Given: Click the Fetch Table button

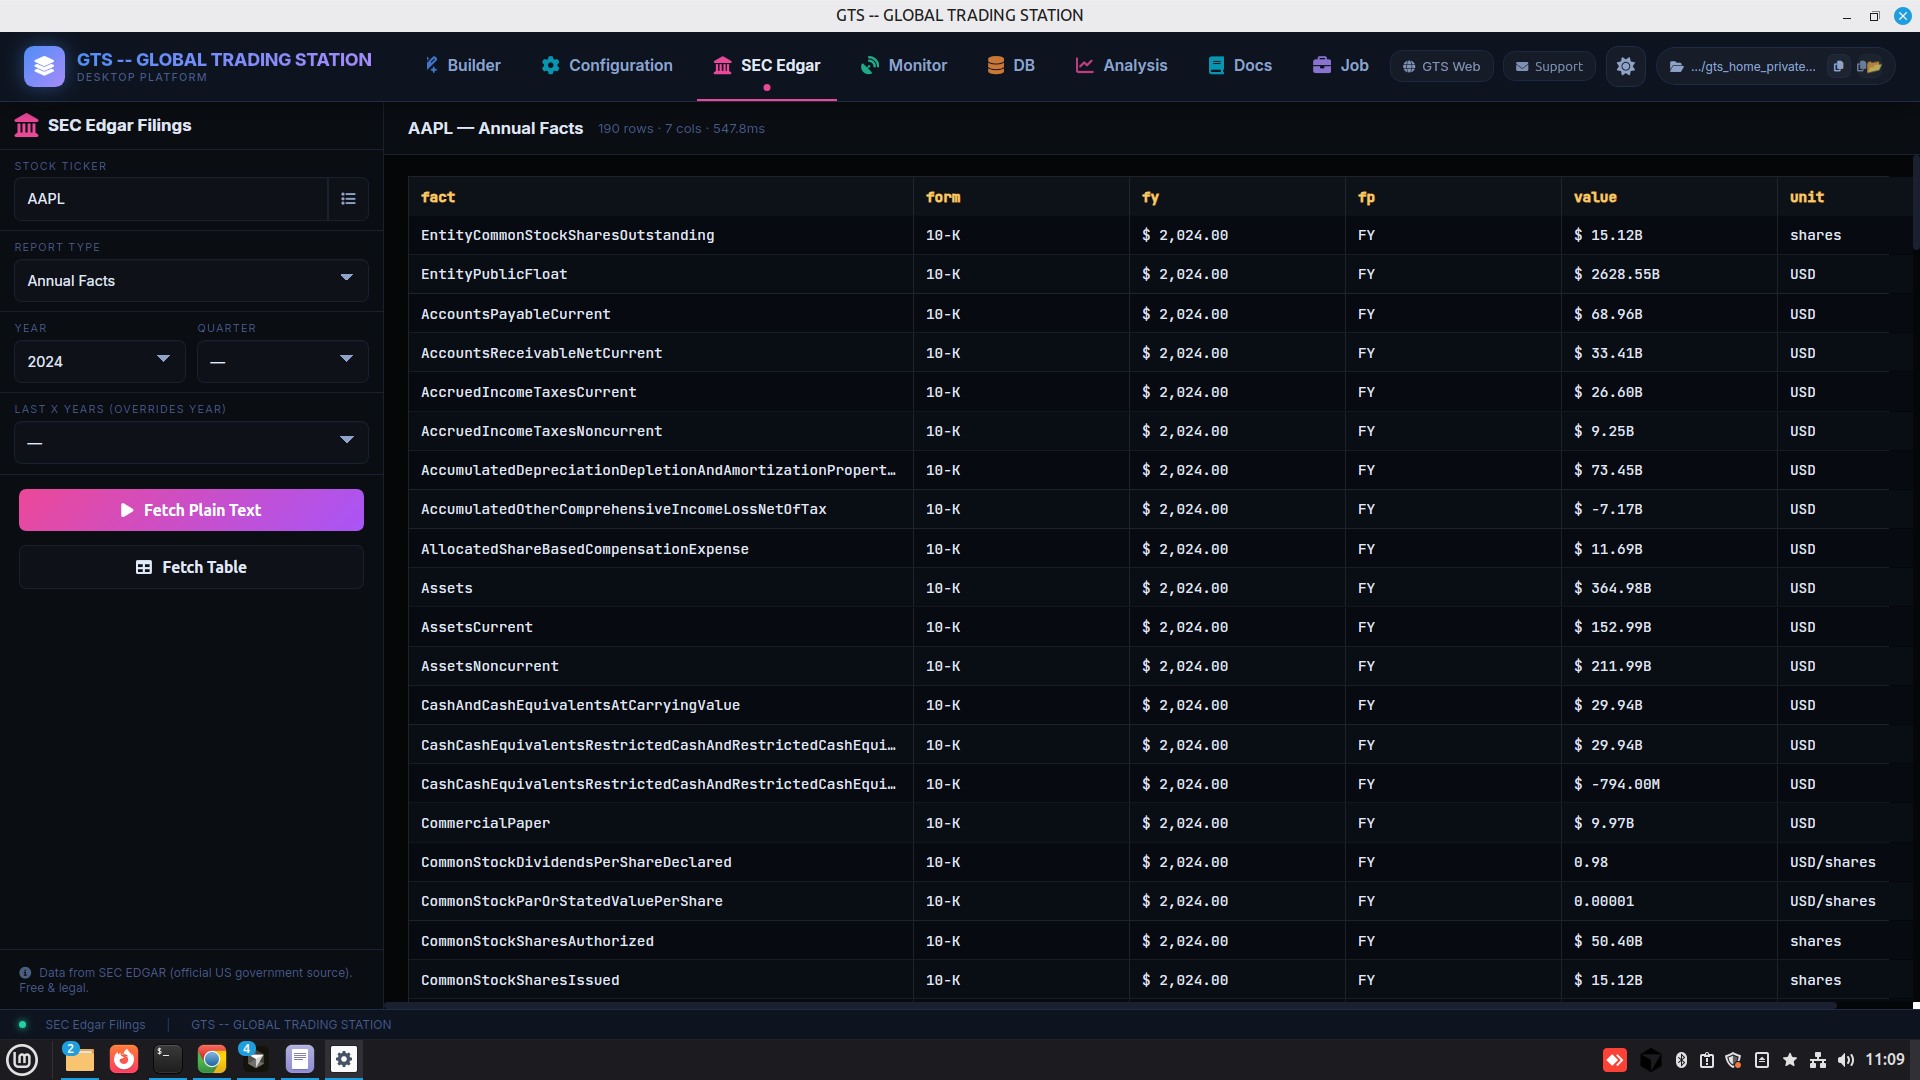Looking at the screenshot, I should click(x=191, y=567).
